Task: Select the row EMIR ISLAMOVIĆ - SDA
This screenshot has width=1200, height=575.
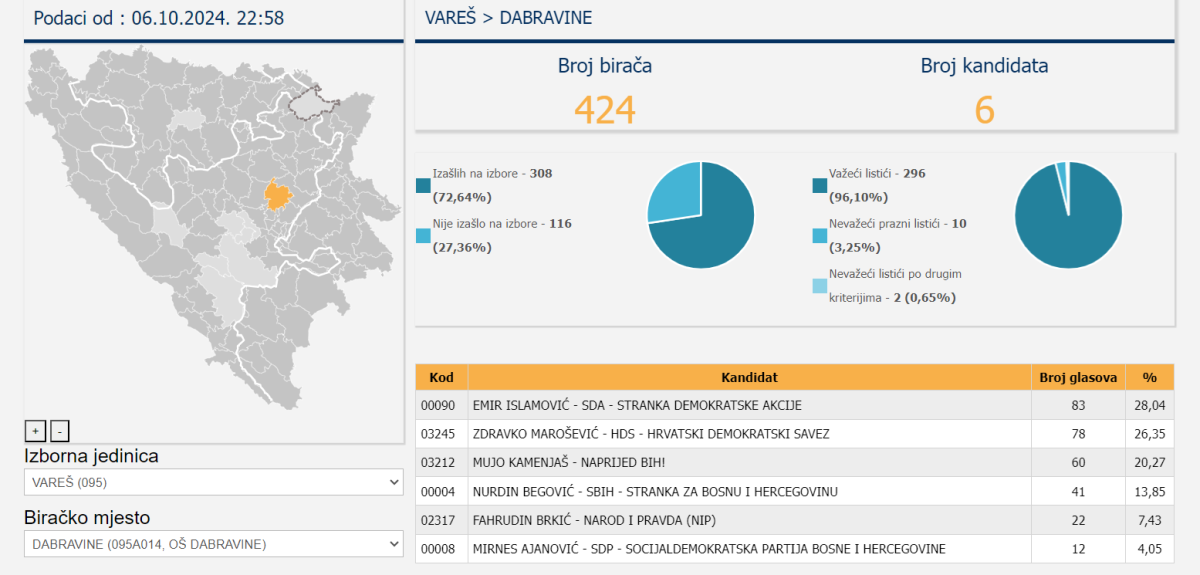Action: 795,405
